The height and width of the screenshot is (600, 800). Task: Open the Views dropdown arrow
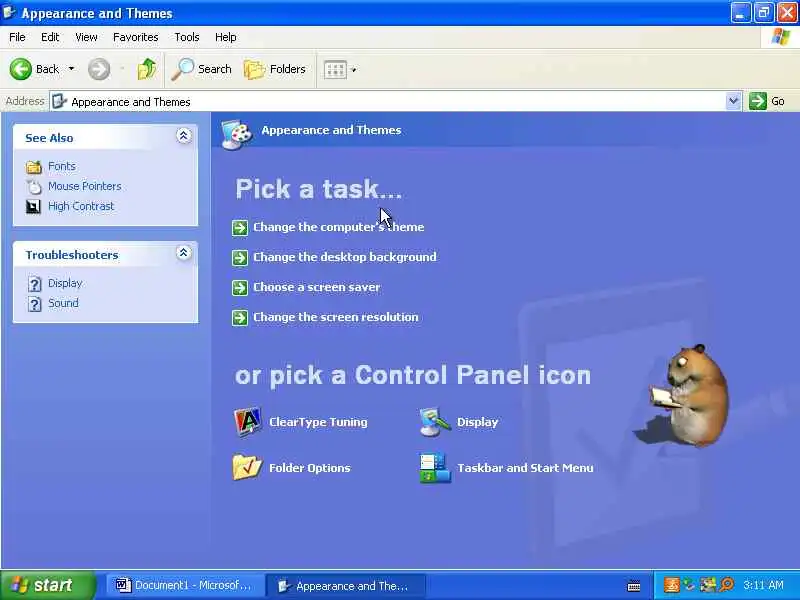[x=354, y=69]
